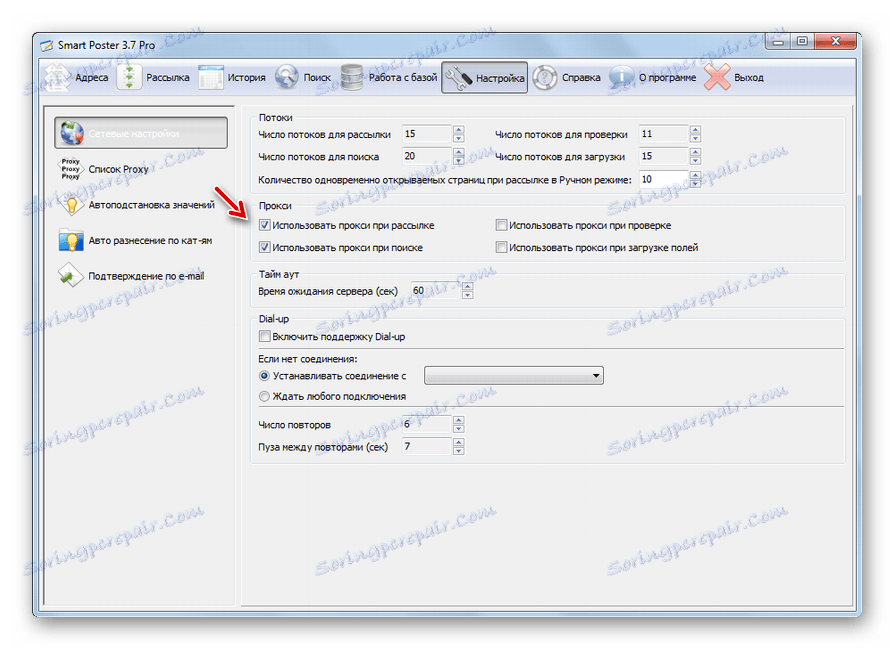The height and width of the screenshot is (650, 895).
Task: Click Число потоков для проверки field
Action: [x=664, y=134]
